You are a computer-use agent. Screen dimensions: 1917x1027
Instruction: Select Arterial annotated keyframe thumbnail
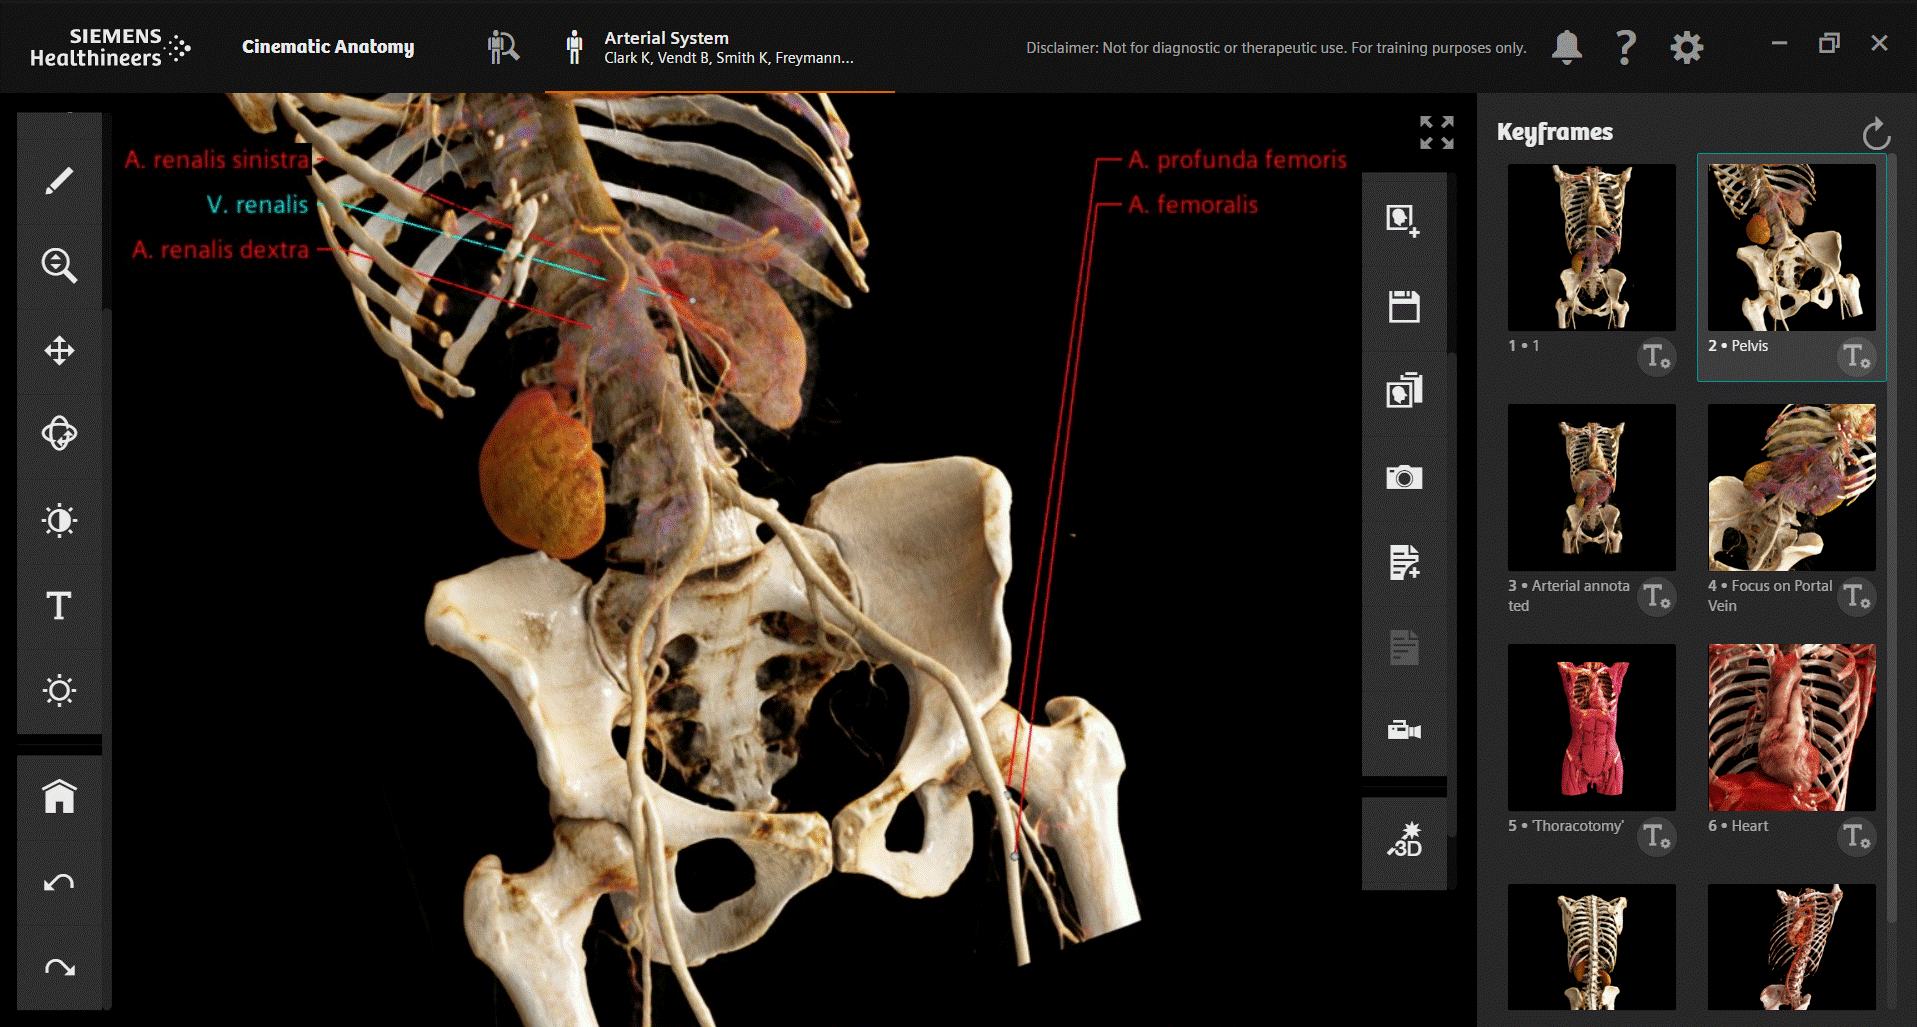pyautogui.click(x=1592, y=487)
